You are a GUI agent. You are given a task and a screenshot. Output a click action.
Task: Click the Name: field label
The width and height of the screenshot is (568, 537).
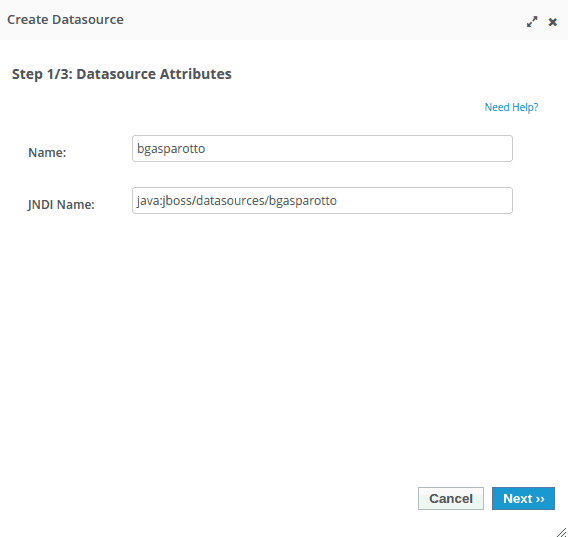(47, 153)
